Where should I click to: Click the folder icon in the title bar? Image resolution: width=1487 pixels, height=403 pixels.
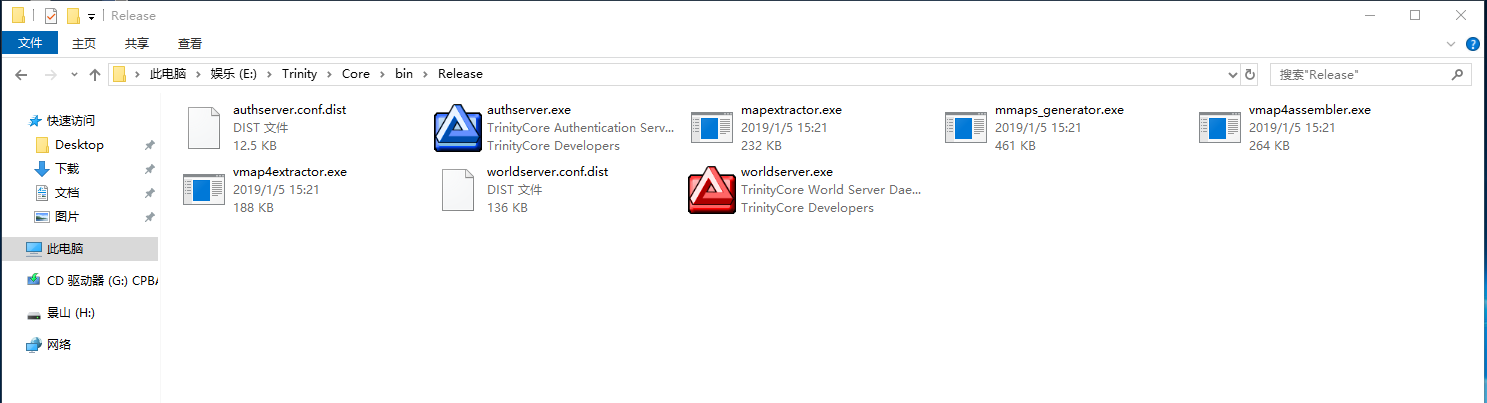coord(18,16)
